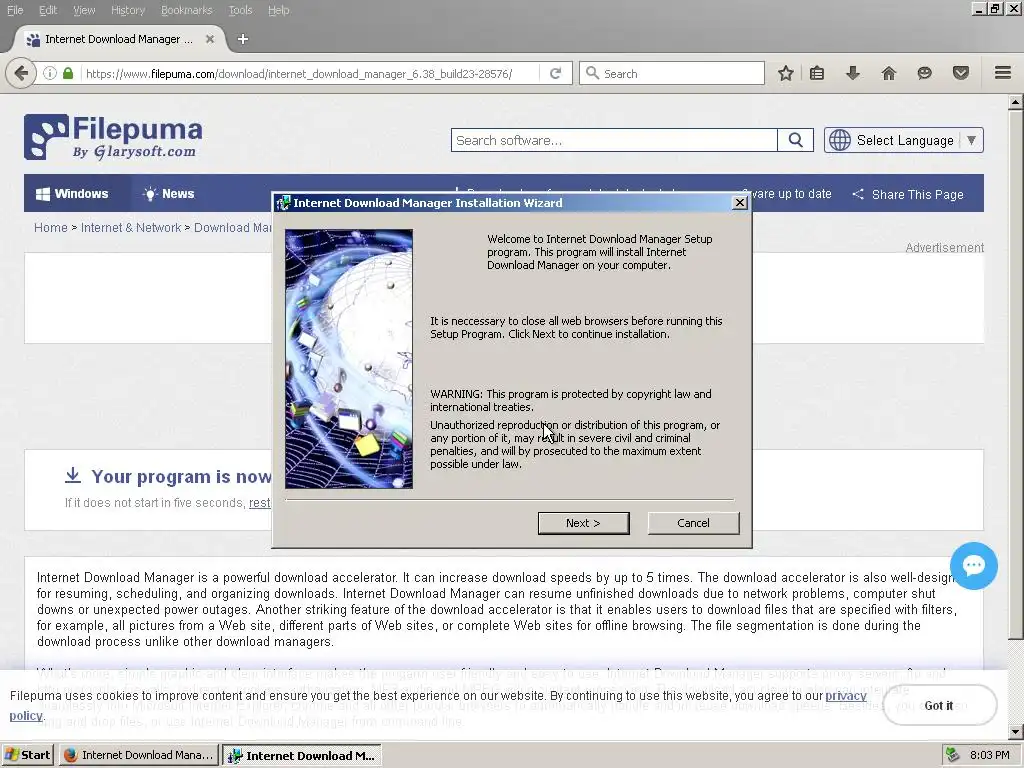Image resolution: width=1024 pixels, height=768 pixels.
Task: Expand the Select Language dropdown arrow
Action: coord(972,140)
